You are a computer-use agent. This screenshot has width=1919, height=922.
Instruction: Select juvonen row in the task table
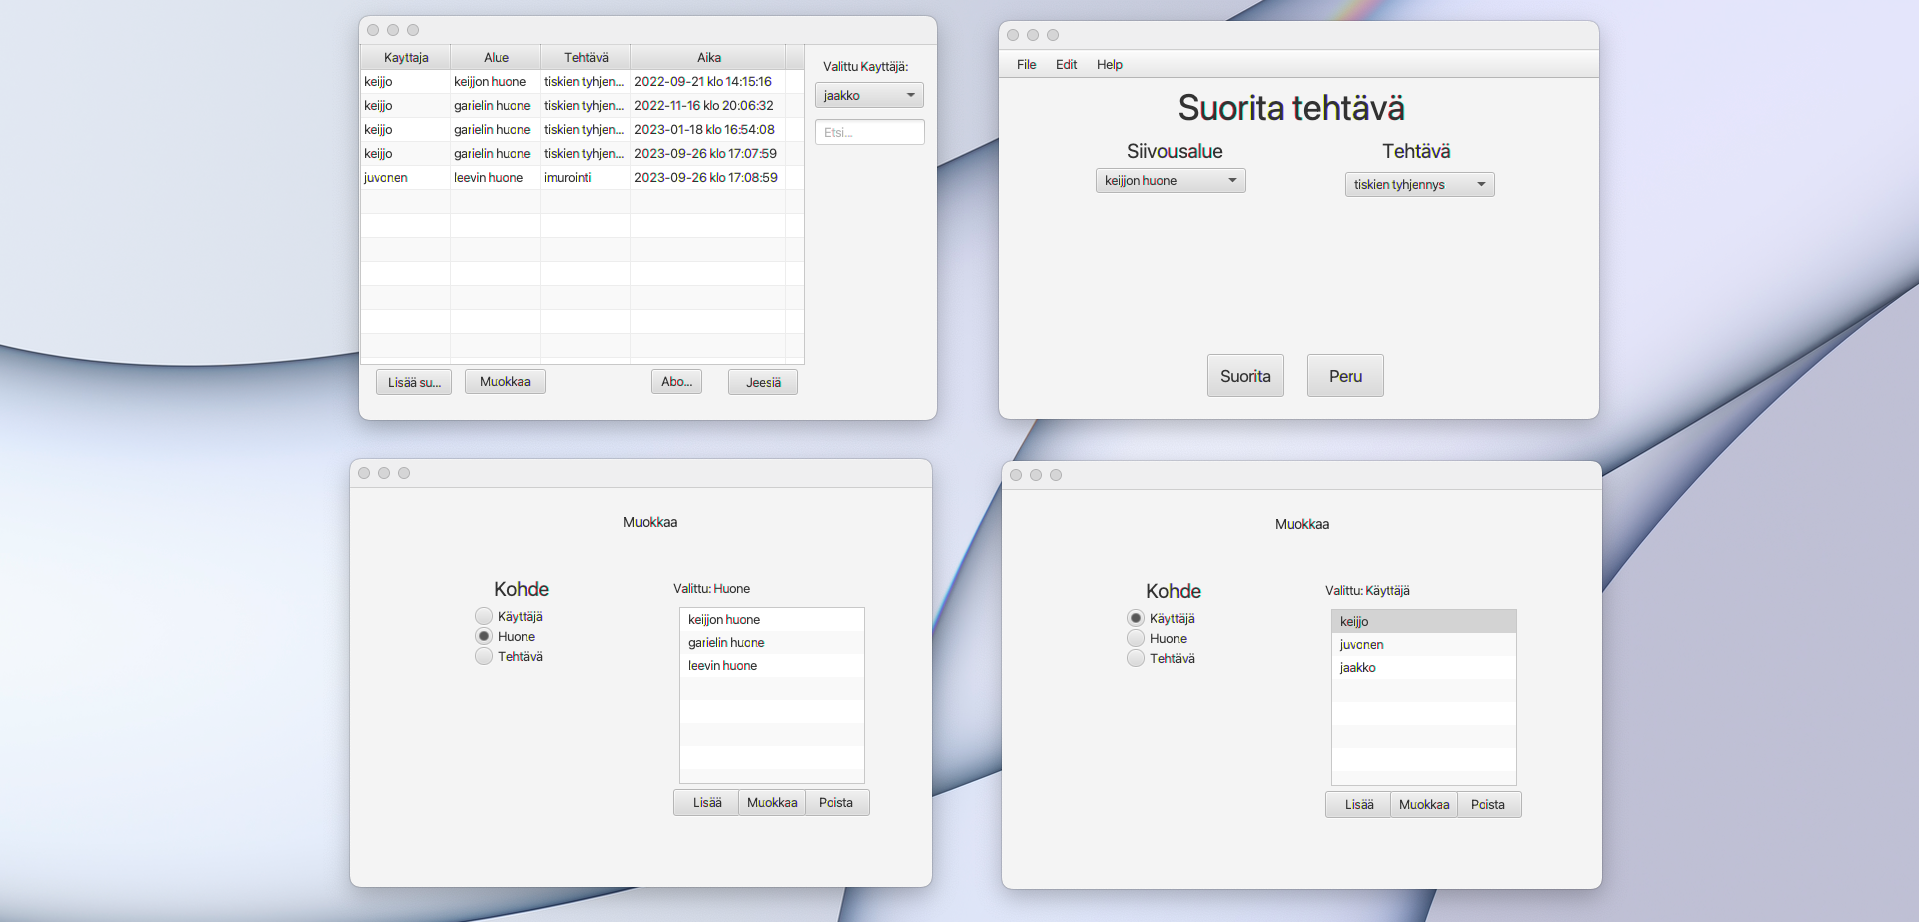582,177
